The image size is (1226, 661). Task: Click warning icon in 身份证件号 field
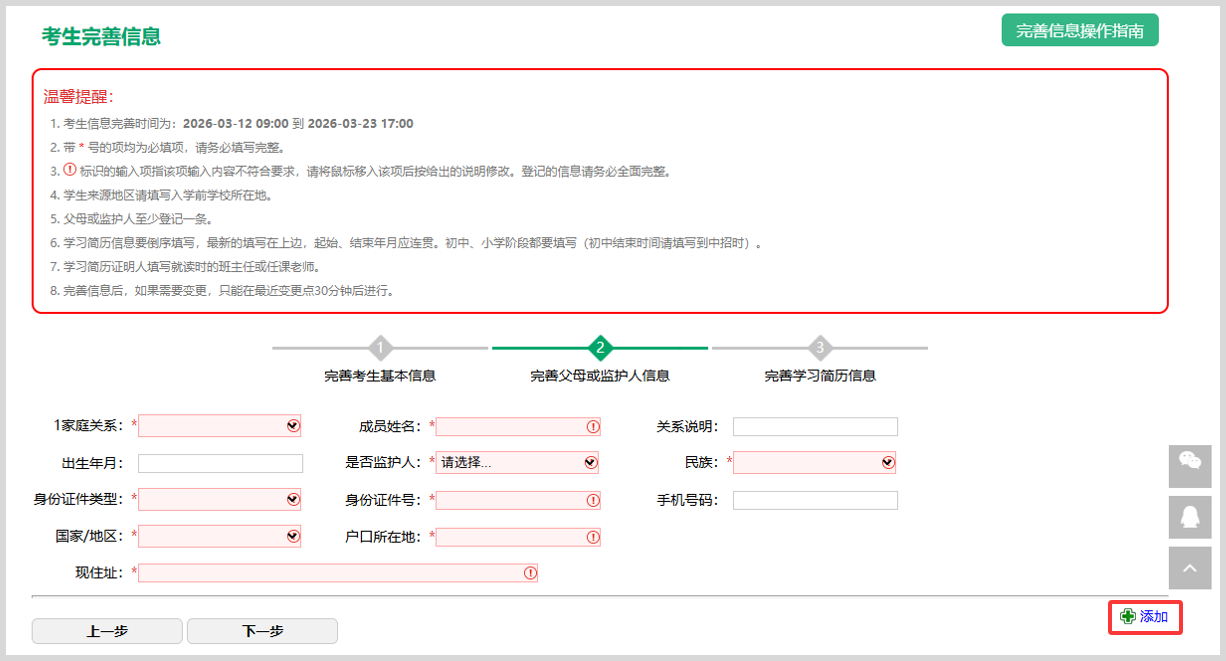(593, 500)
